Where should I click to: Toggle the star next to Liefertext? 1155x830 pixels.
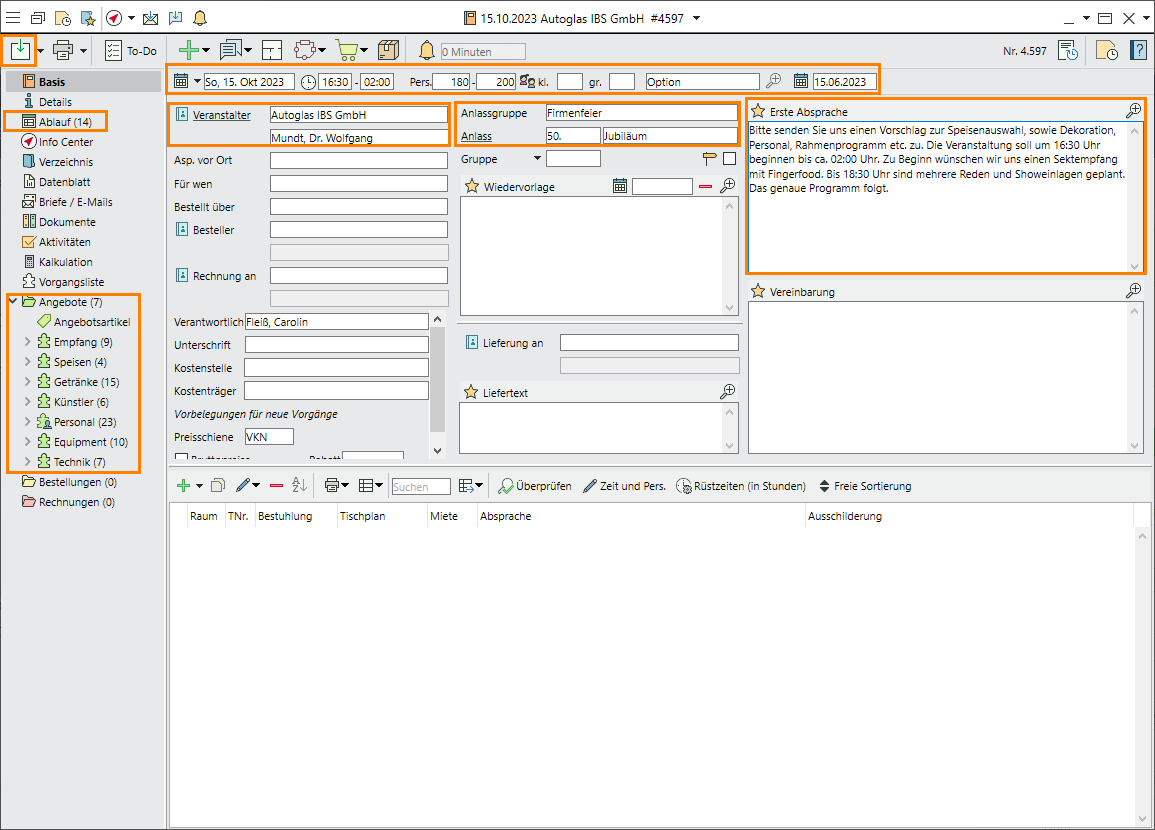coord(472,392)
